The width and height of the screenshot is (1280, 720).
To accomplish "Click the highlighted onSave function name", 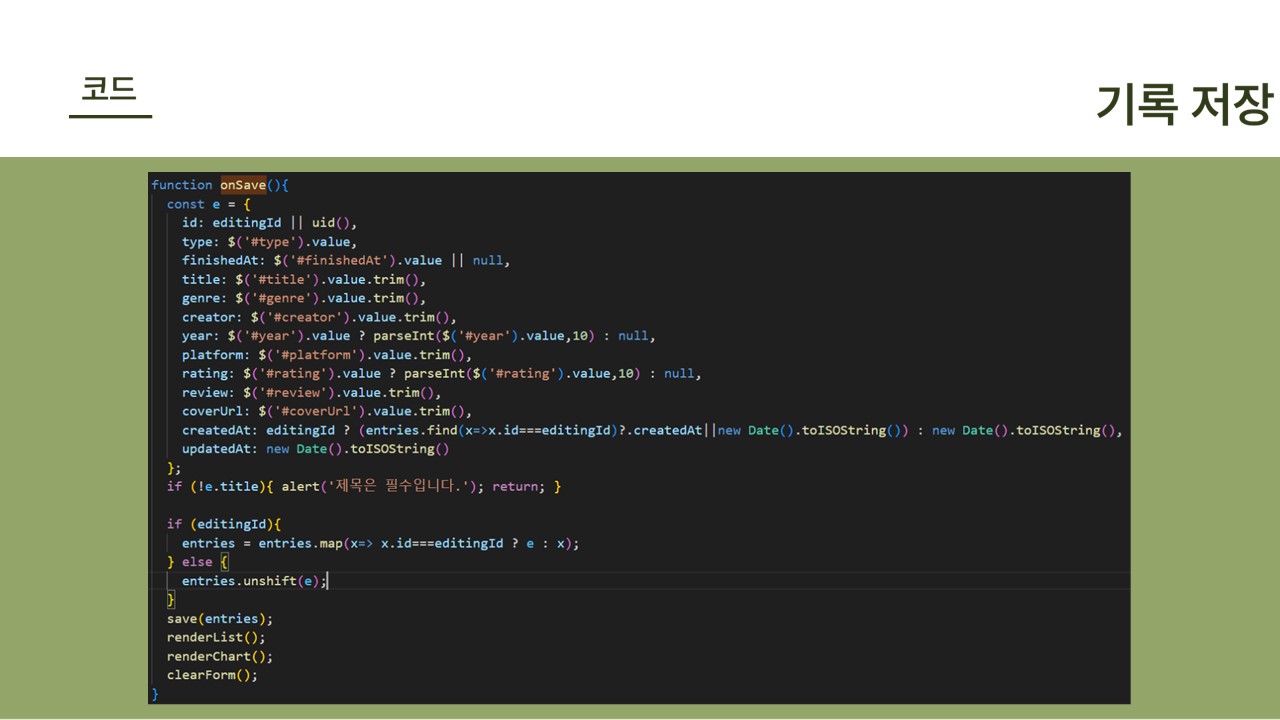I will click(x=243, y=185).
